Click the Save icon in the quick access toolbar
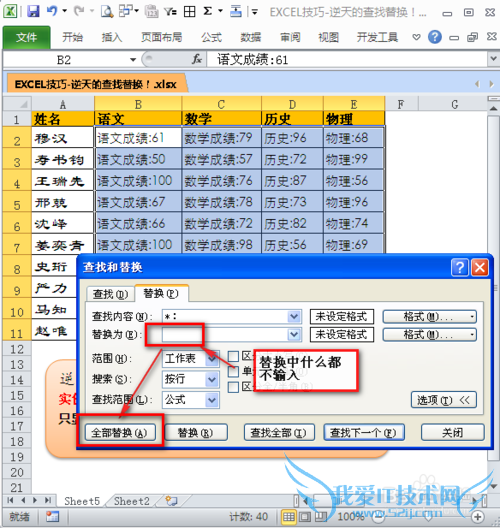The image size is (500, 528). [x=33, y=12]
